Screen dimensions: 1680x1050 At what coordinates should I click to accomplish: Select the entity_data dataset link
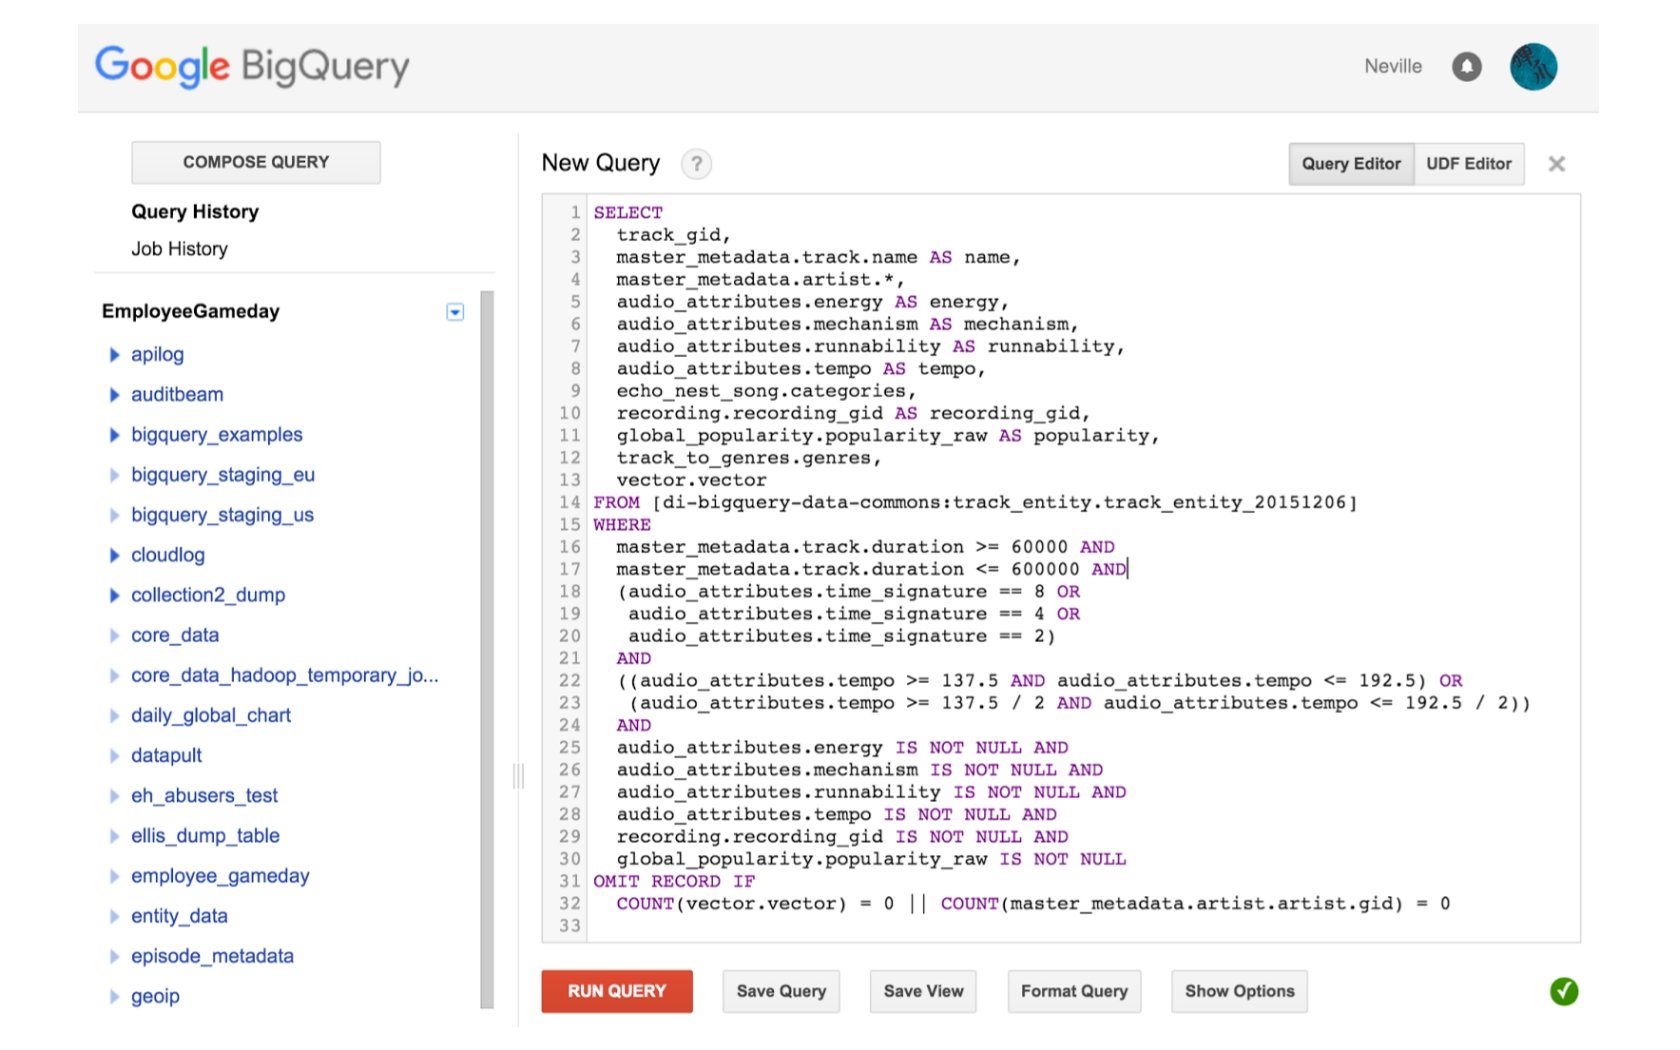click(179, 916)
